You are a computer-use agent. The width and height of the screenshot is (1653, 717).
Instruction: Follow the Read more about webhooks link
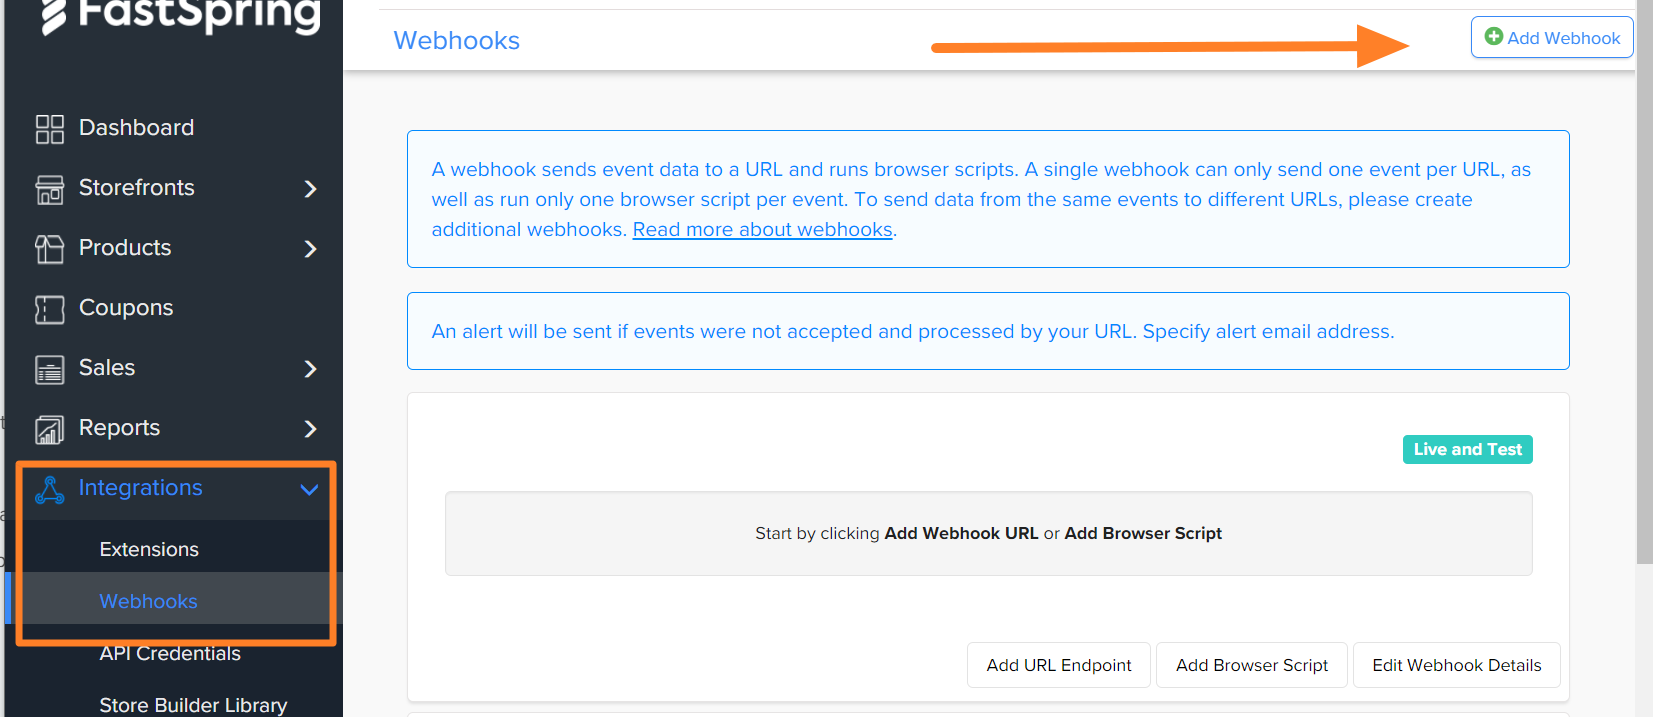point(762,230)
